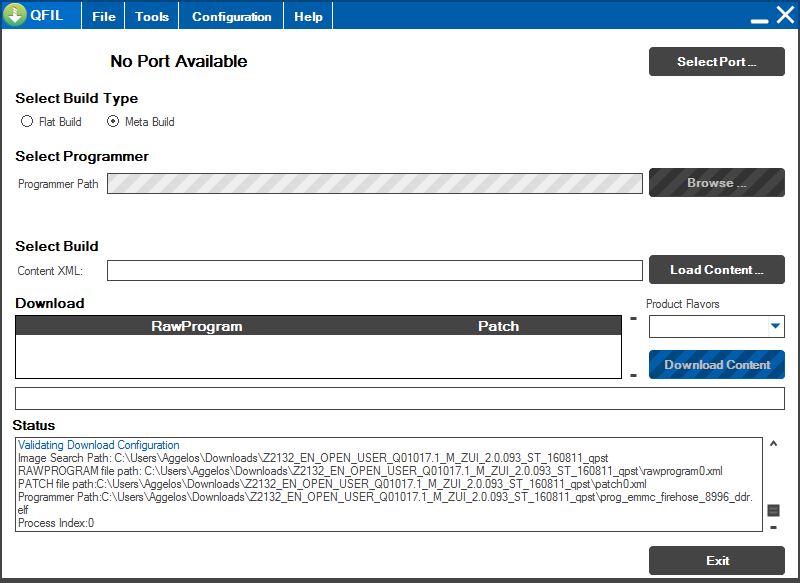Click the Patch column header

point(498,326)
